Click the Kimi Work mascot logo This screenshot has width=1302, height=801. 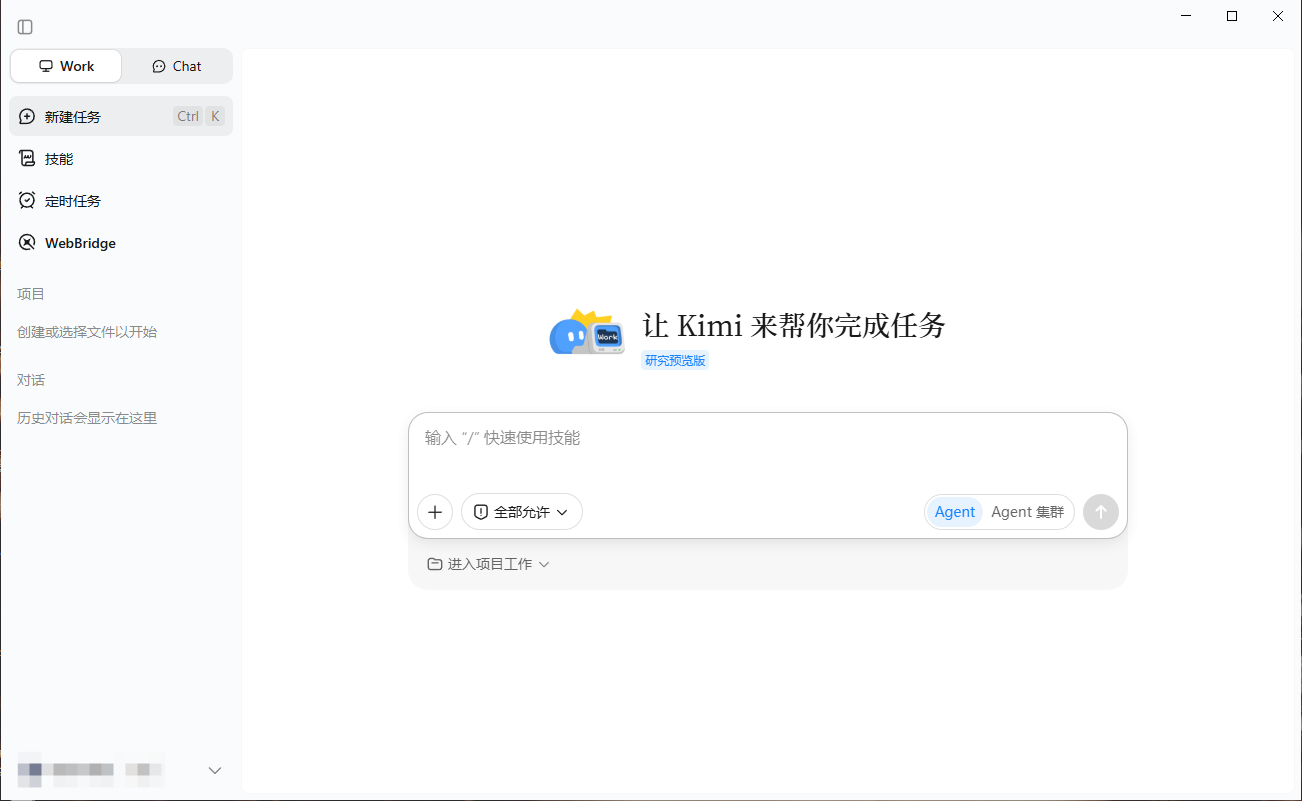(587, 332)
